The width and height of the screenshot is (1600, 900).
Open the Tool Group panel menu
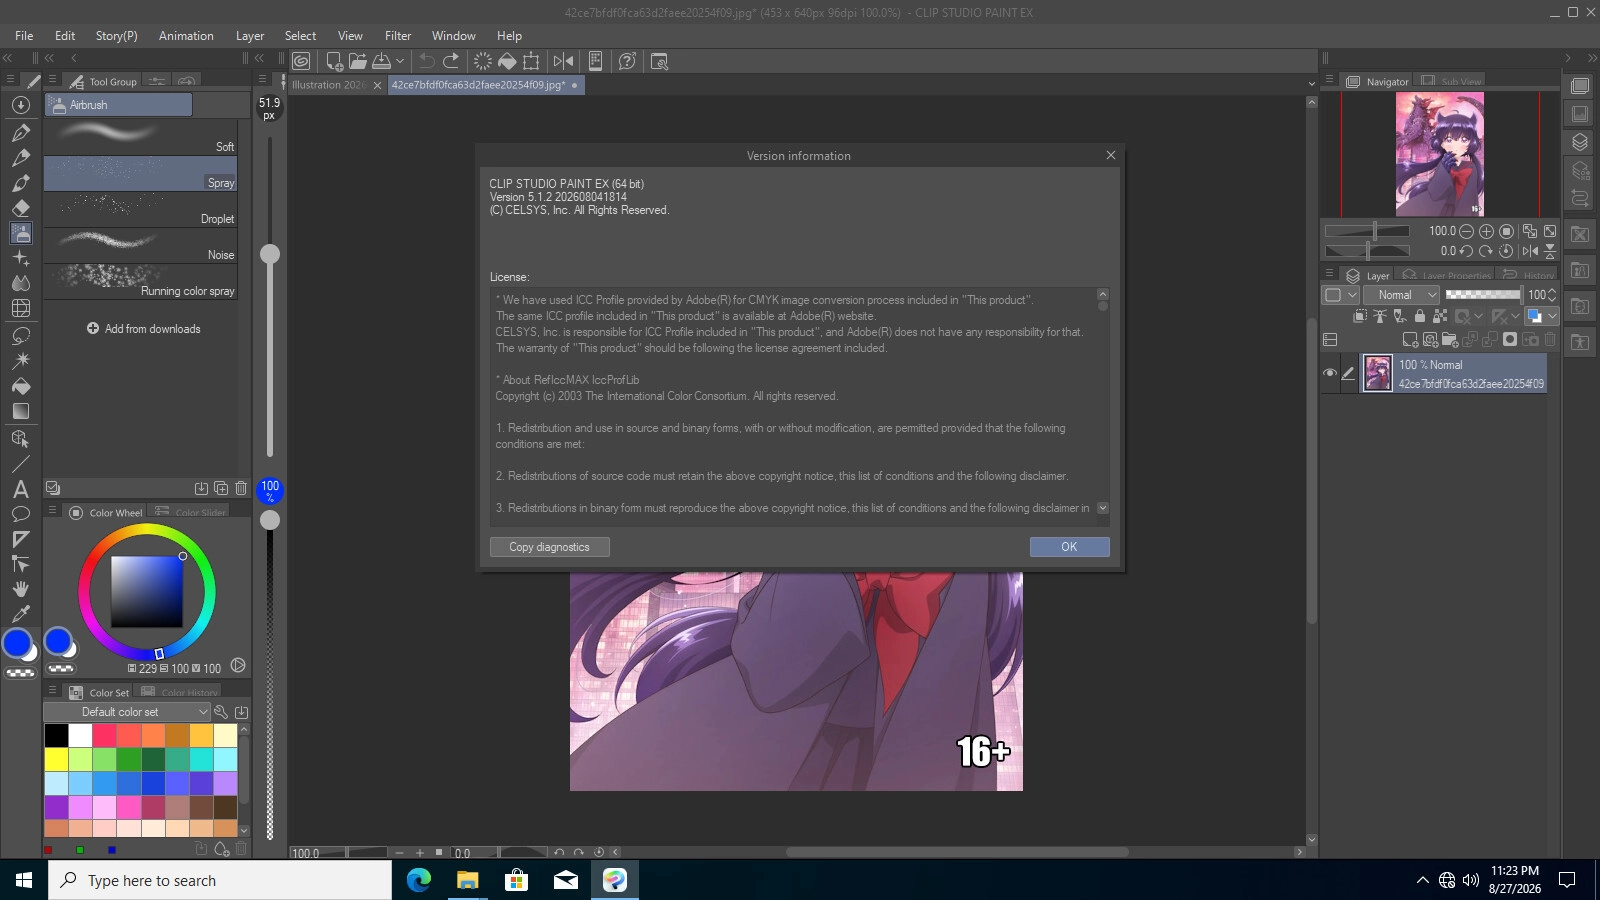52,80
